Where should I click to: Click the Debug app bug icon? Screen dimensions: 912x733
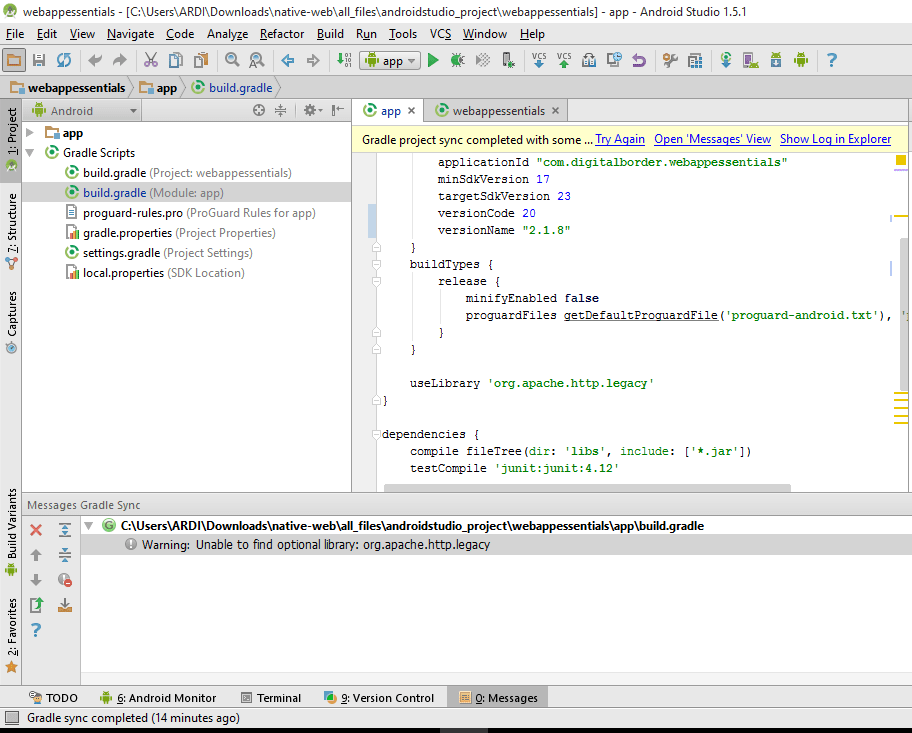point(458,60)
